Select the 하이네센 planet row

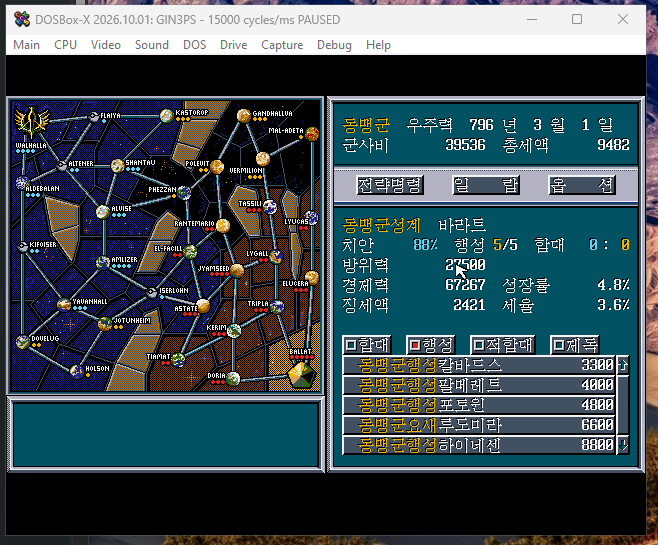tap(479, 445)
